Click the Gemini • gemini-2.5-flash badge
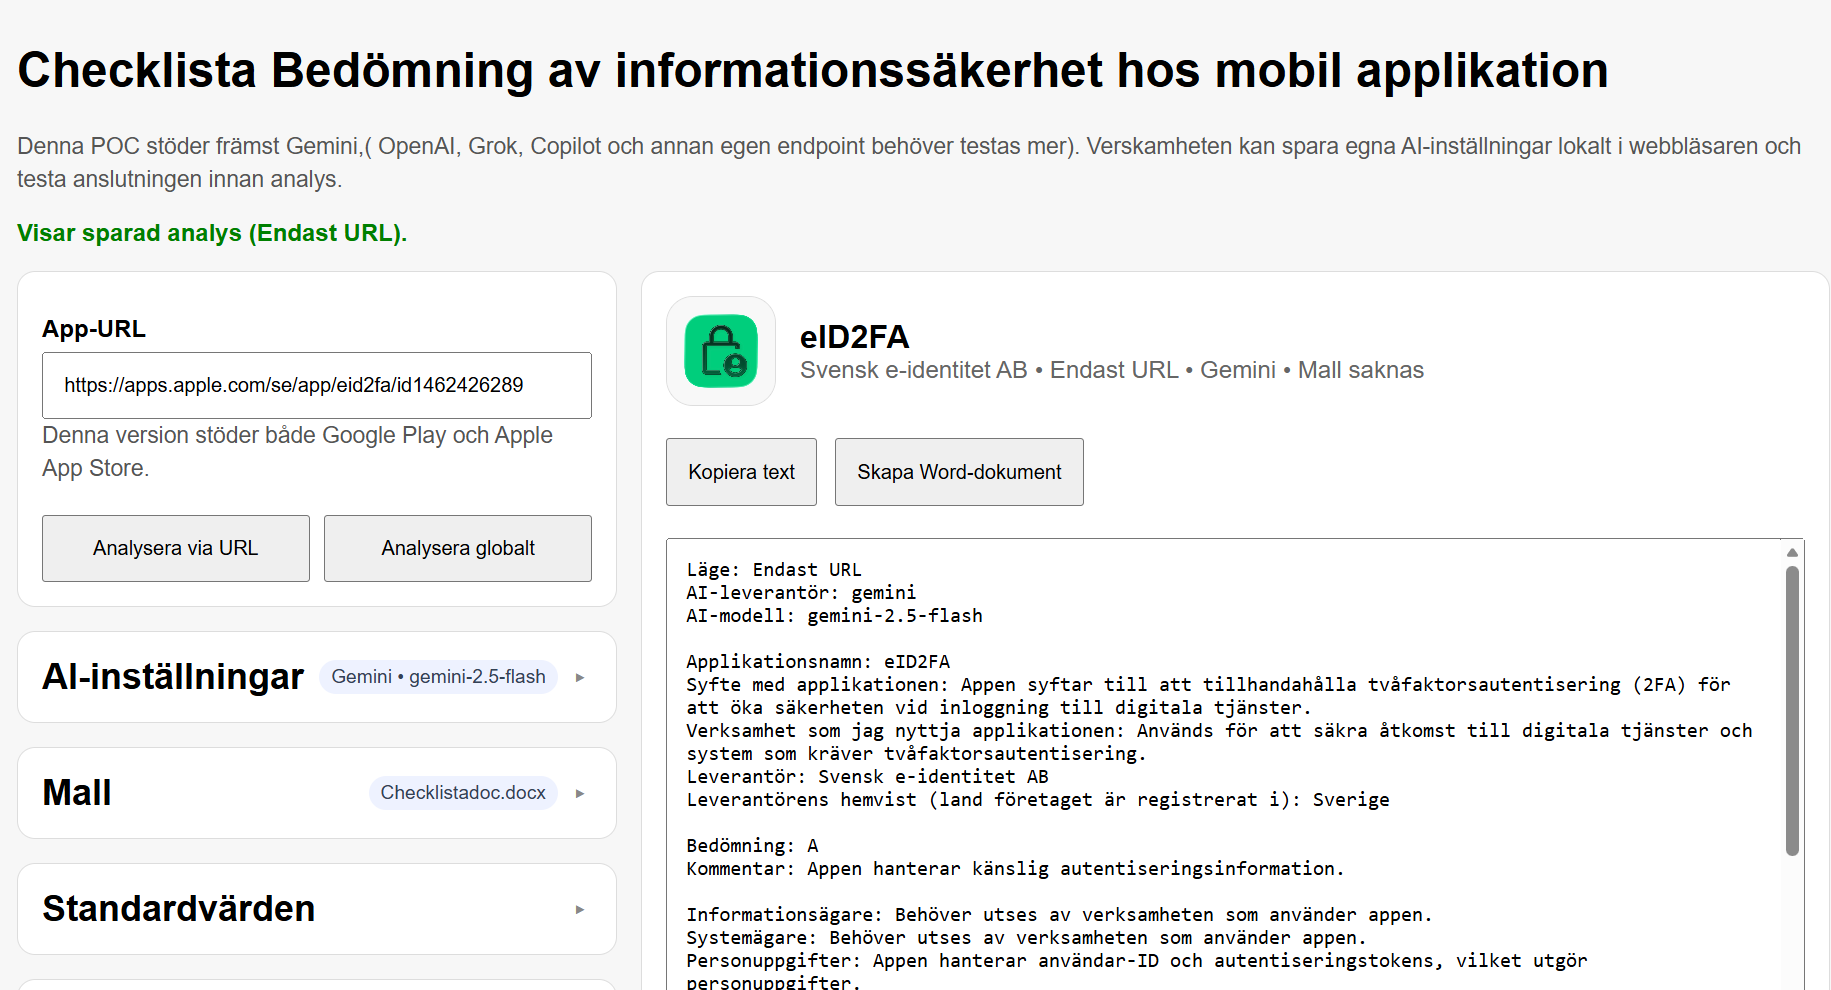Screen dimensions: 1831x990 438,677
